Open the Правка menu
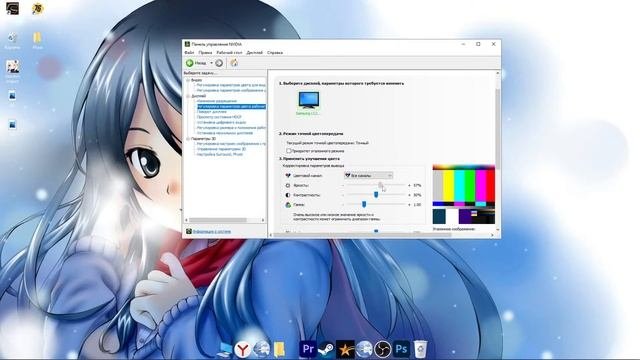640x360 pixels. point(205,53)
